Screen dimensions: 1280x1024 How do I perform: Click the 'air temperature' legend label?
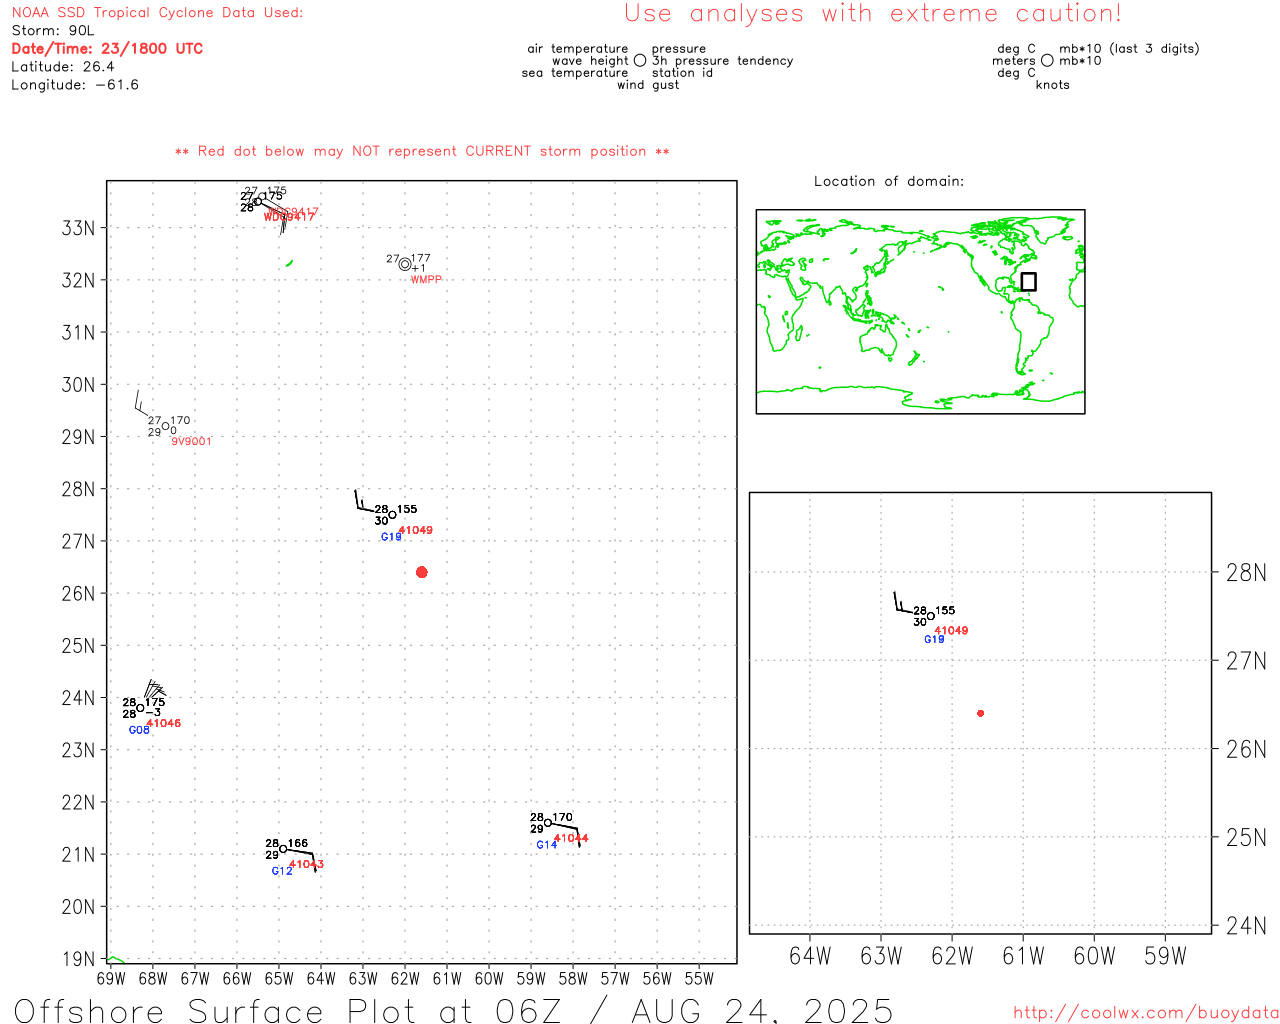point(578,49)
